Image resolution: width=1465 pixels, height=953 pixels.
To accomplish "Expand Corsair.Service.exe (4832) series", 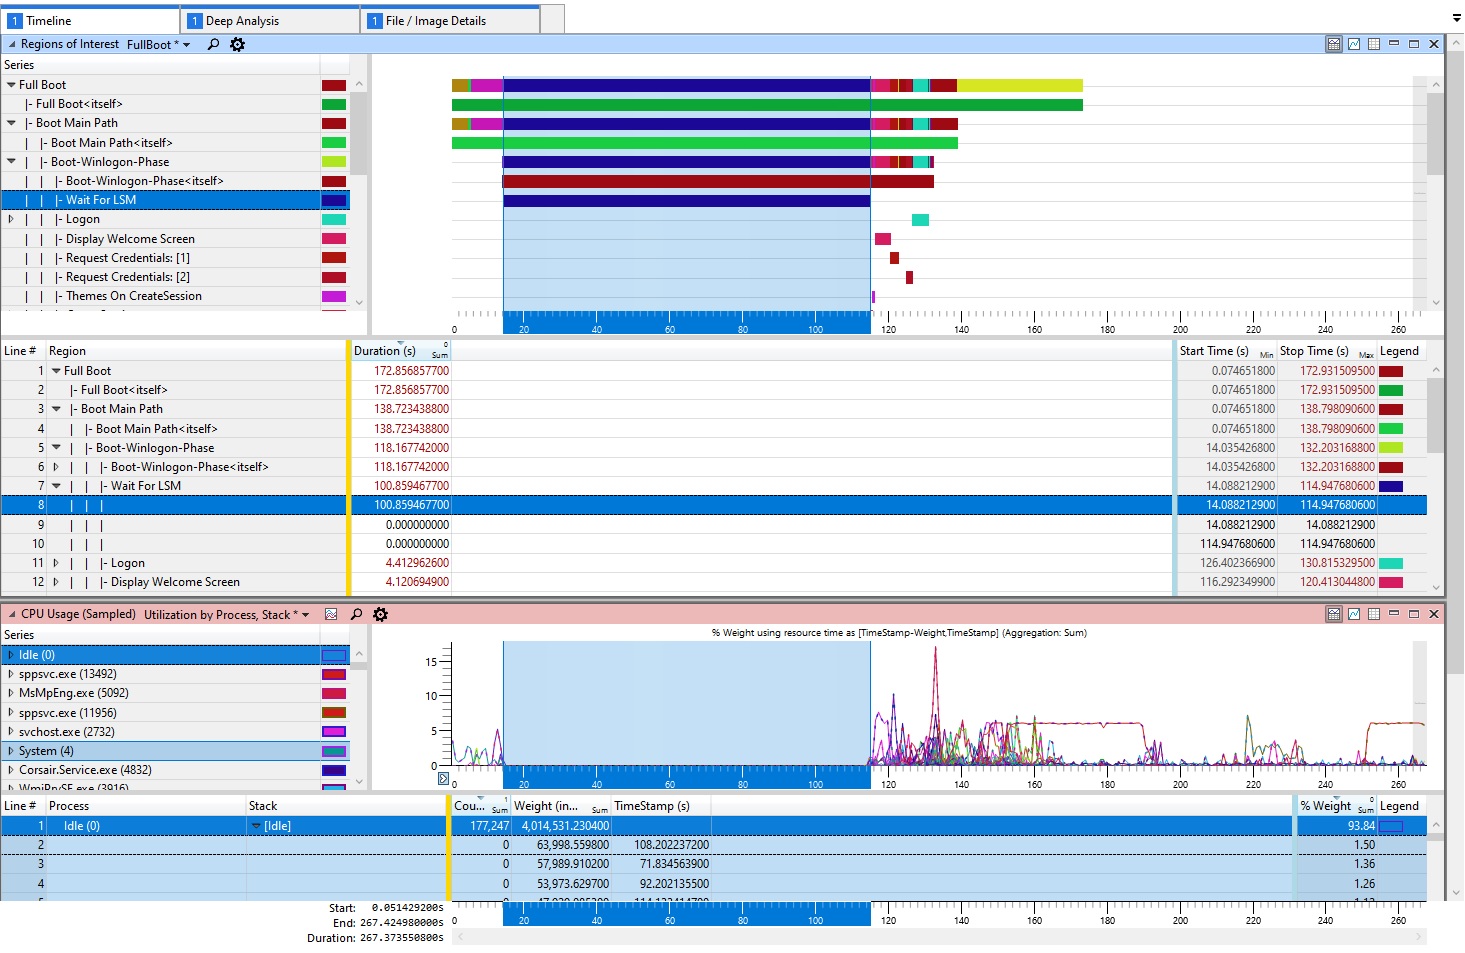I will [x=11, y=770].
